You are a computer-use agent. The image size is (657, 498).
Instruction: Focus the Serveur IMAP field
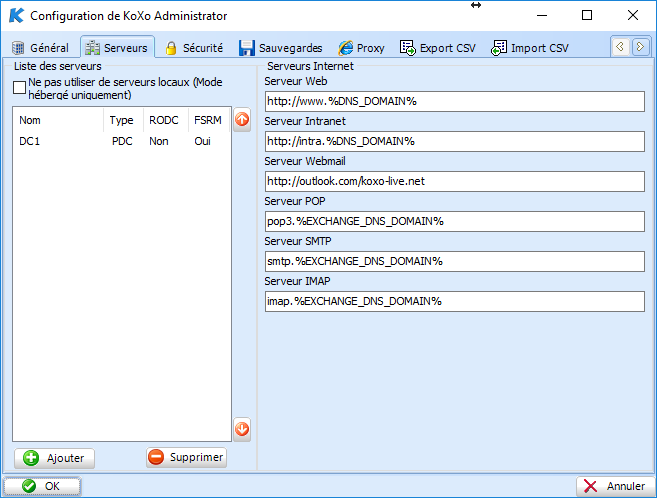pos(455,302)
